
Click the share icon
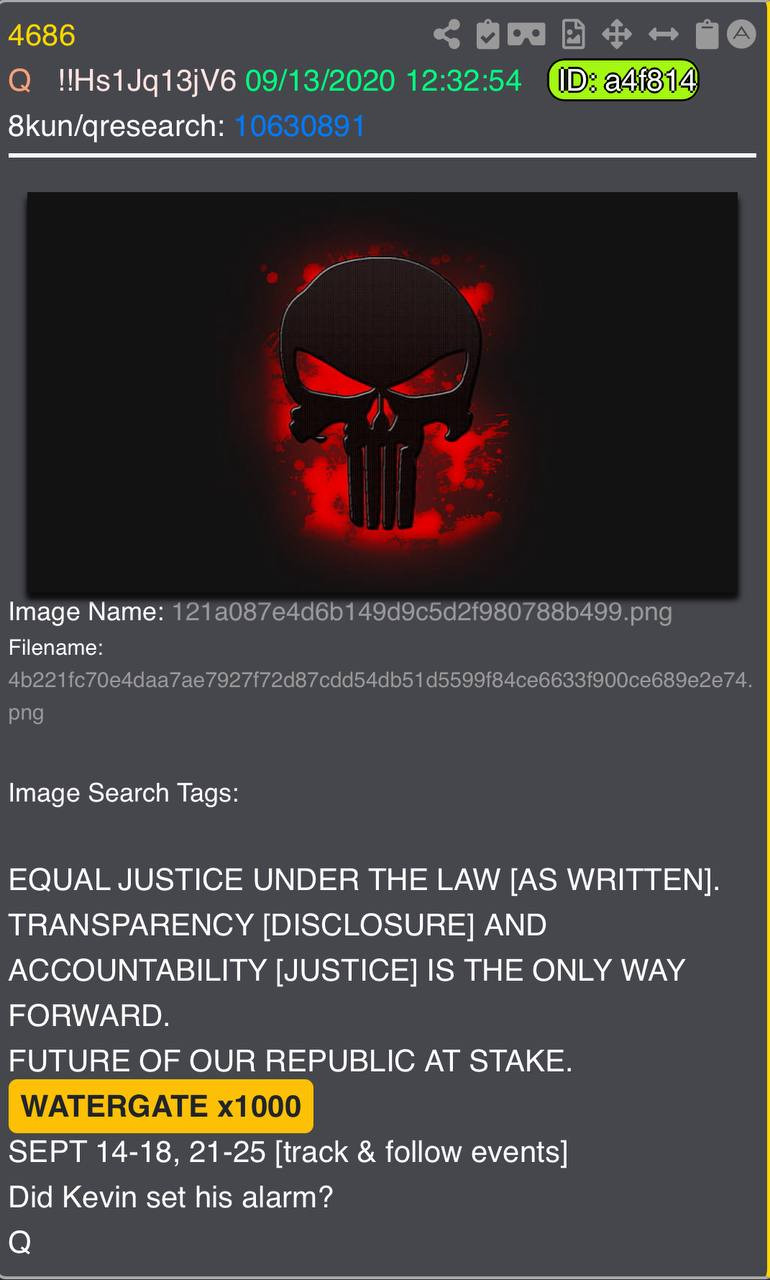447,34
